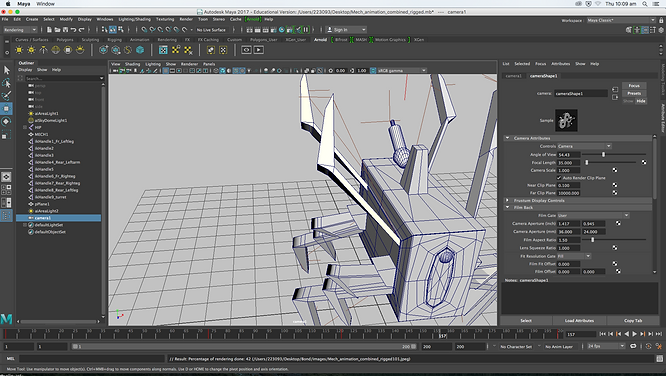The image size is (666, 376).
Task: Select the Lasso tool in toolbox
Action: (6, 83)
